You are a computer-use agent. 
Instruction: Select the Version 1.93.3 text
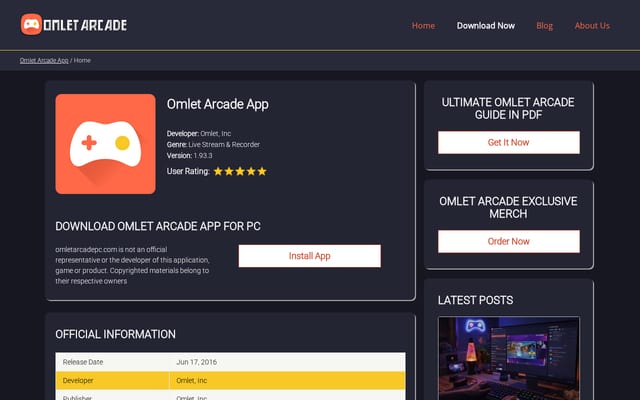pos(189,156)
